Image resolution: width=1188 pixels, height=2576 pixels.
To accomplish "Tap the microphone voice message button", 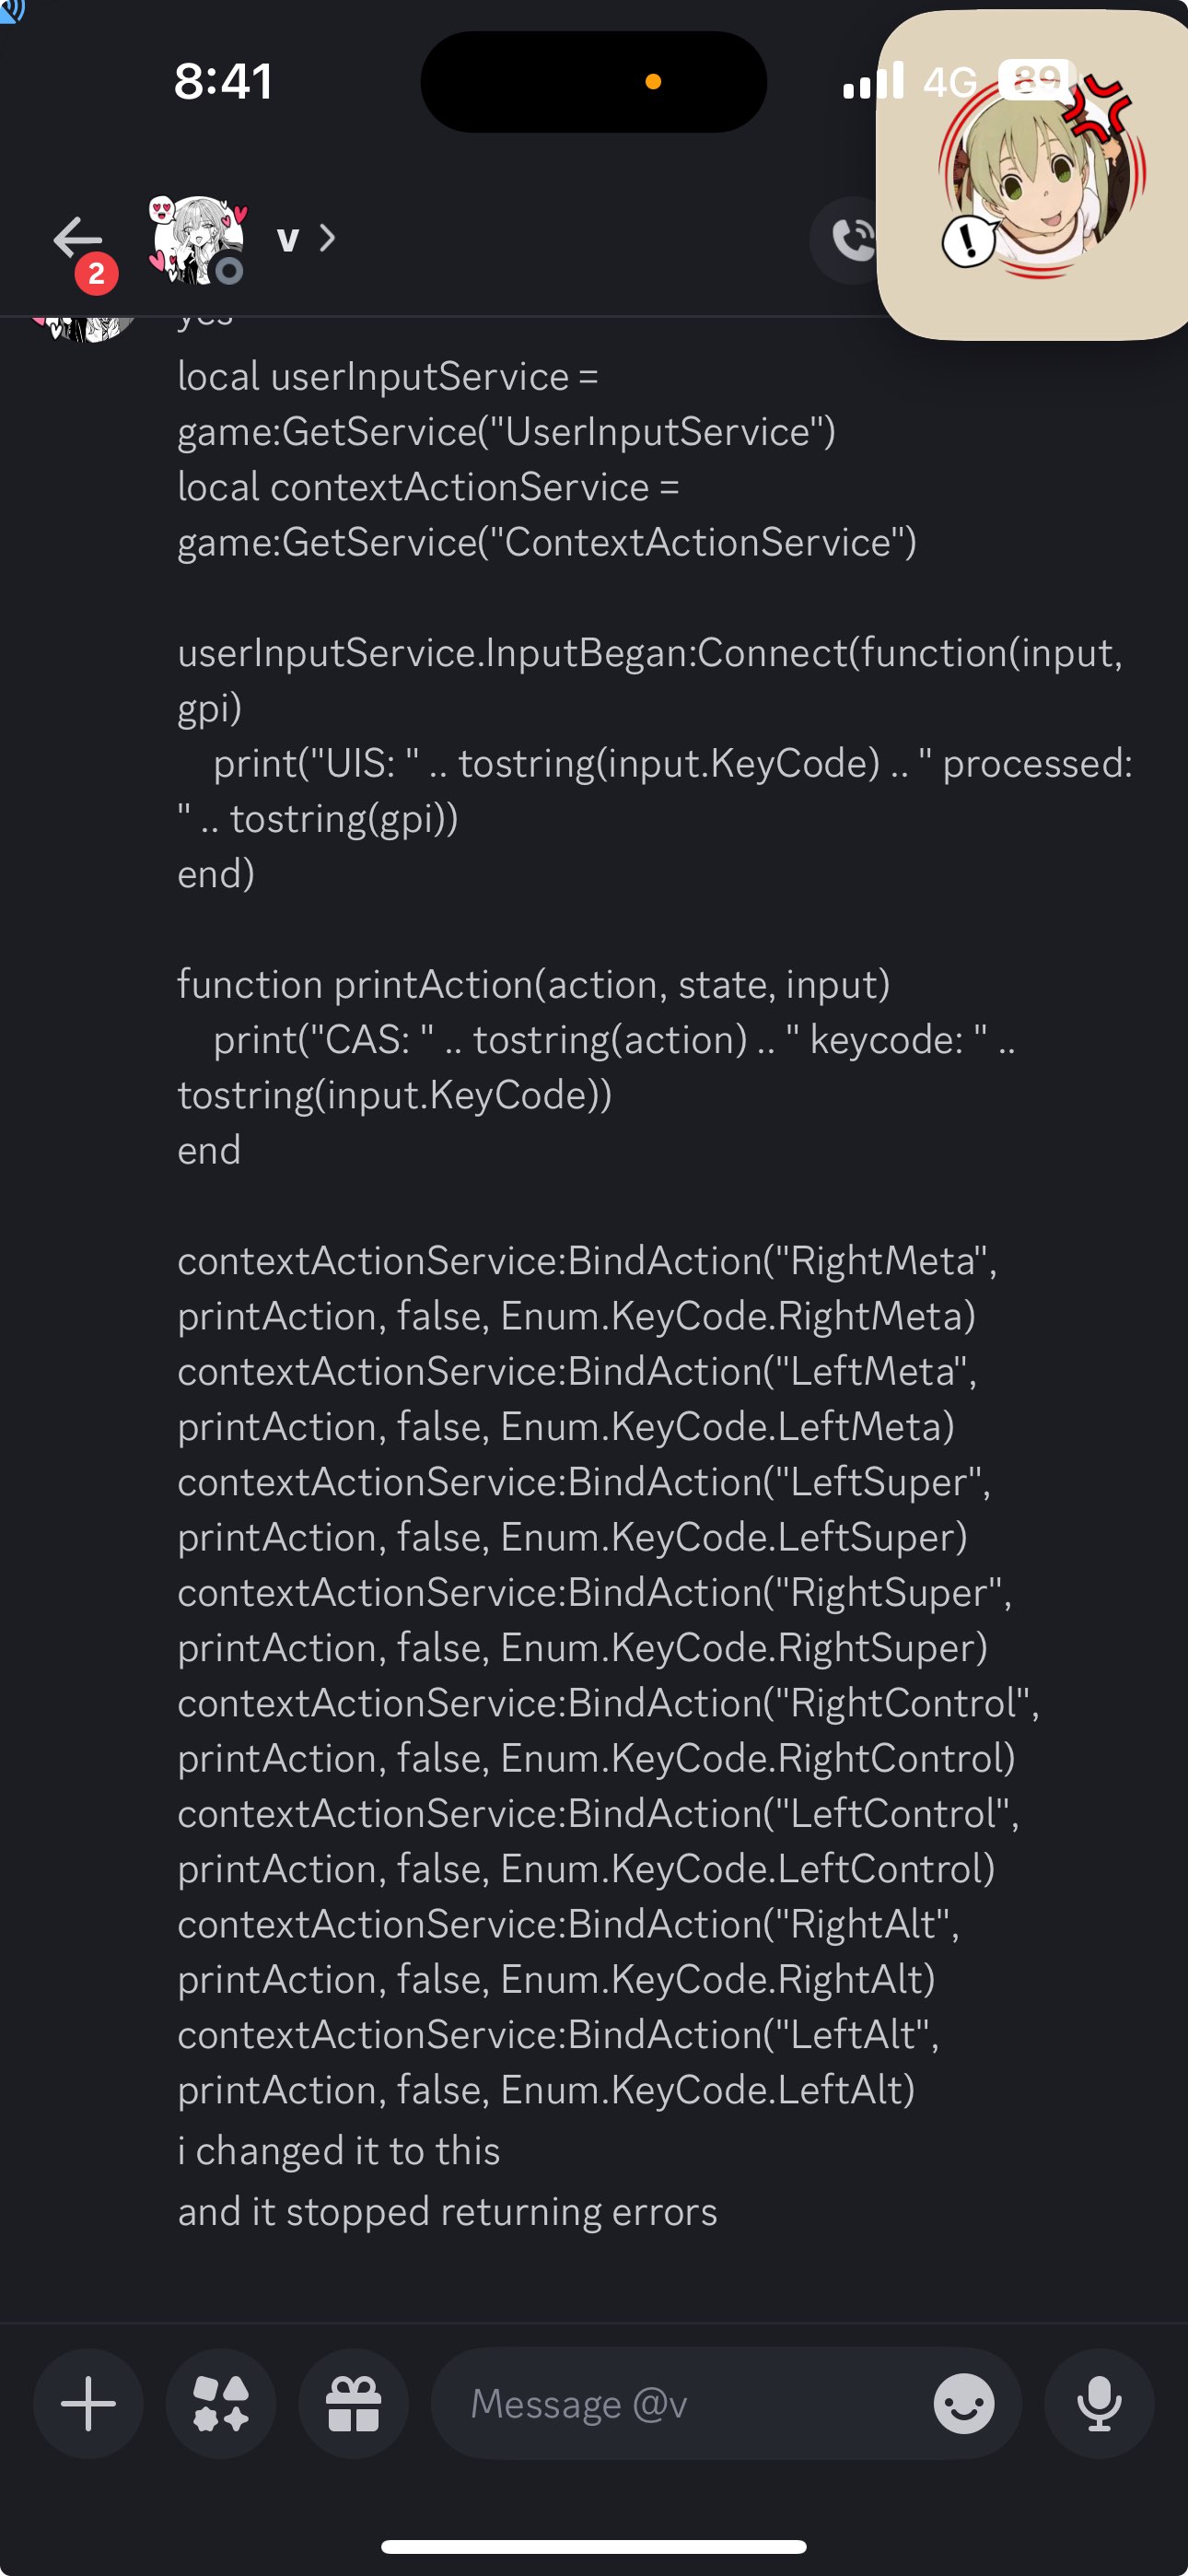I will click(x=1098, y=2403).
